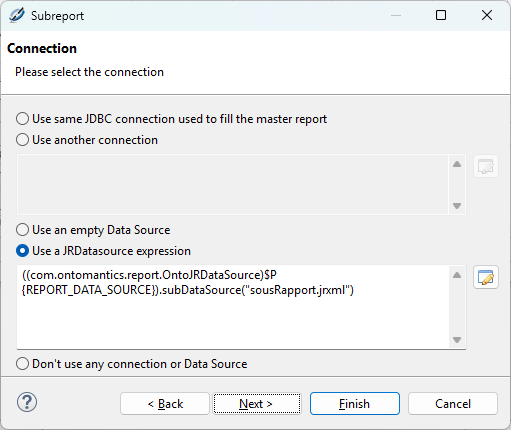Click text '{REPORT_DATA_SOURCE}).subDataSource' in expression

(131, 290)
